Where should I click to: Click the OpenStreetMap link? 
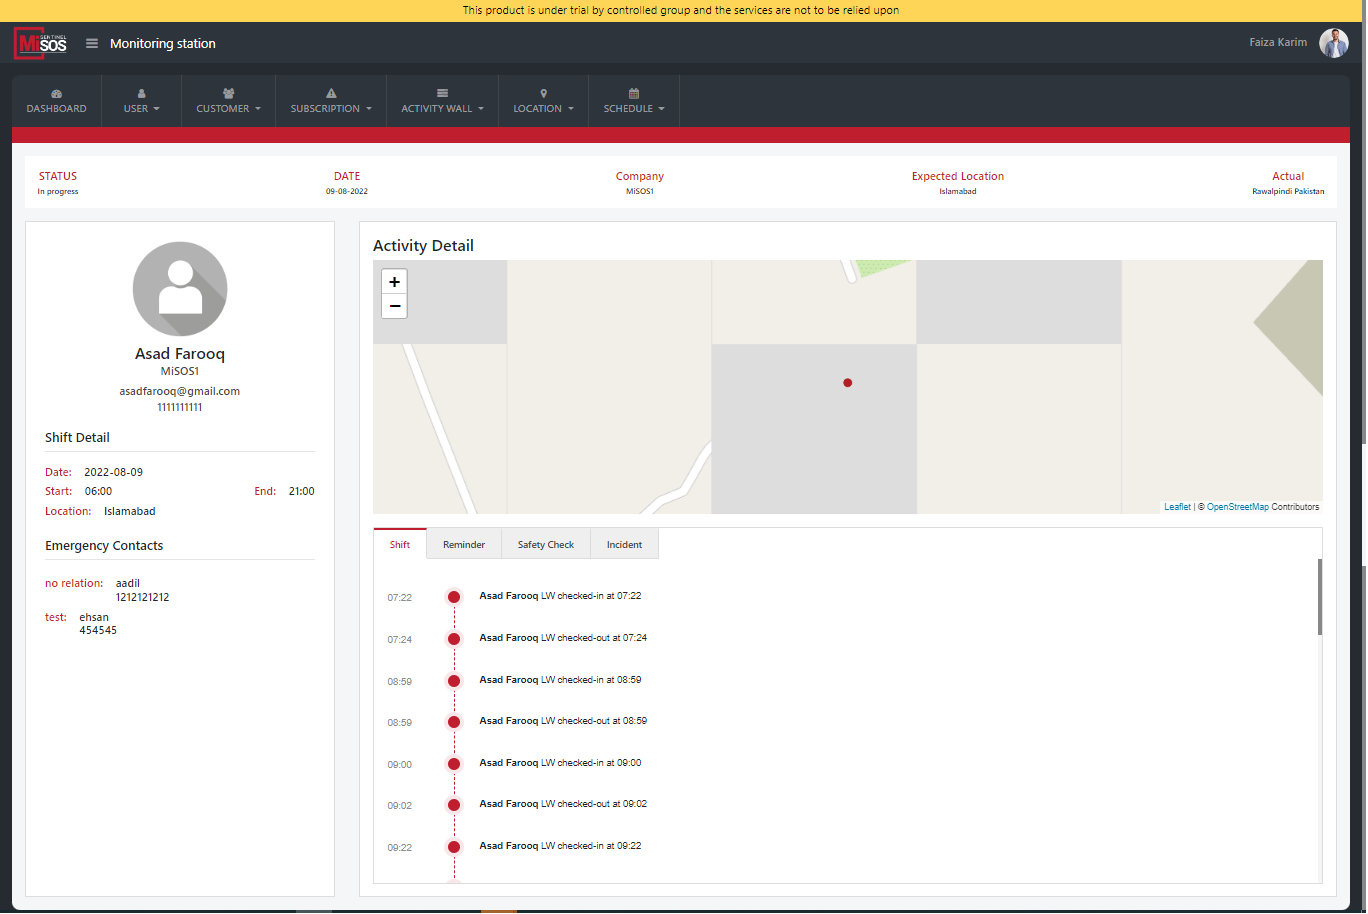click(x=1237, y=507)
